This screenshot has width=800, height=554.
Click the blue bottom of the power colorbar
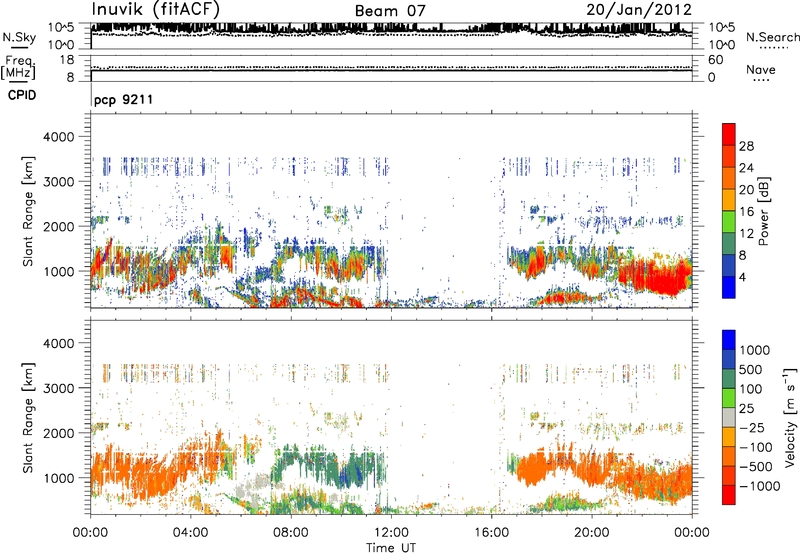(729, 288)
